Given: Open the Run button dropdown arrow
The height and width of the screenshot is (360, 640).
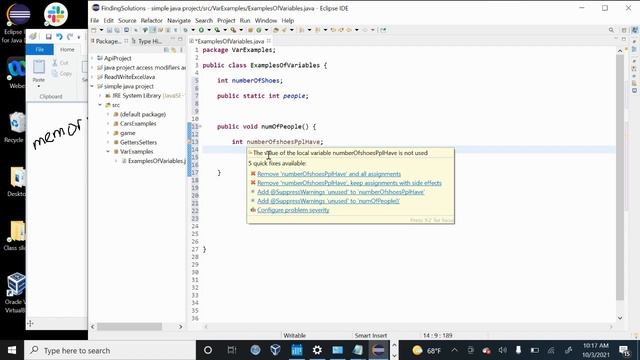Looking at the screenshot, I should [209, 30].
